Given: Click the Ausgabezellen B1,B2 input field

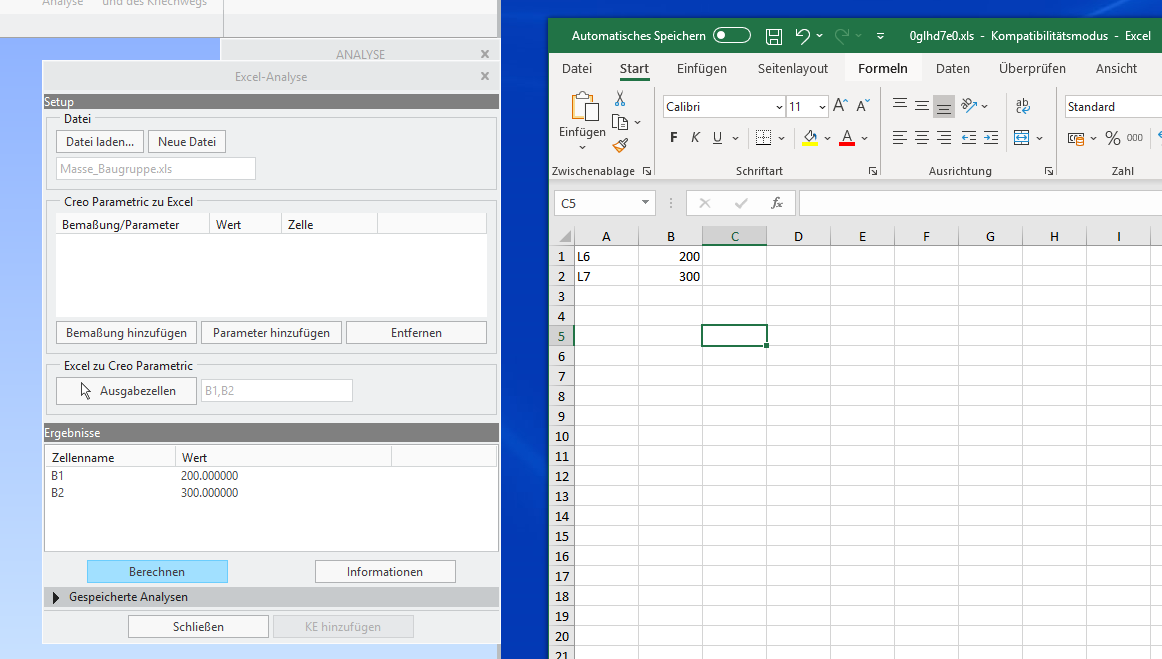Looking at the screenshot, I should pyautogui.click(x=276, y=391).
